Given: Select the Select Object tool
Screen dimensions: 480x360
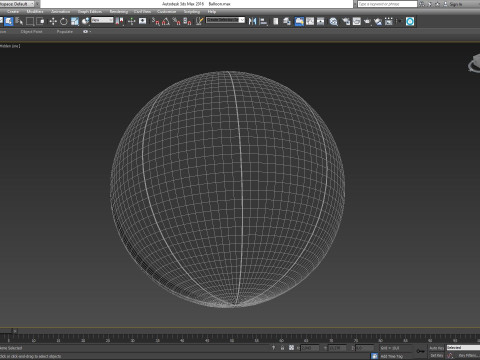Looking at the screenshot, I should click(9, 21).
